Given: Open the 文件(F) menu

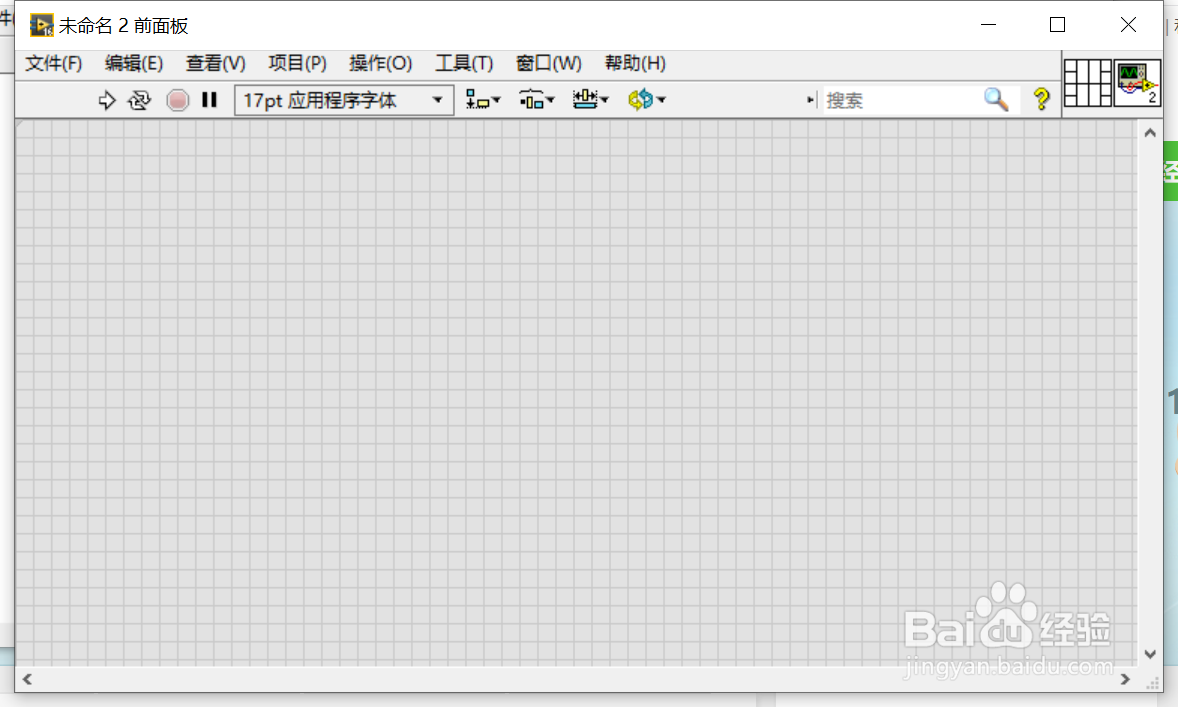Looking at the screenshot, I should click(53, 63).
